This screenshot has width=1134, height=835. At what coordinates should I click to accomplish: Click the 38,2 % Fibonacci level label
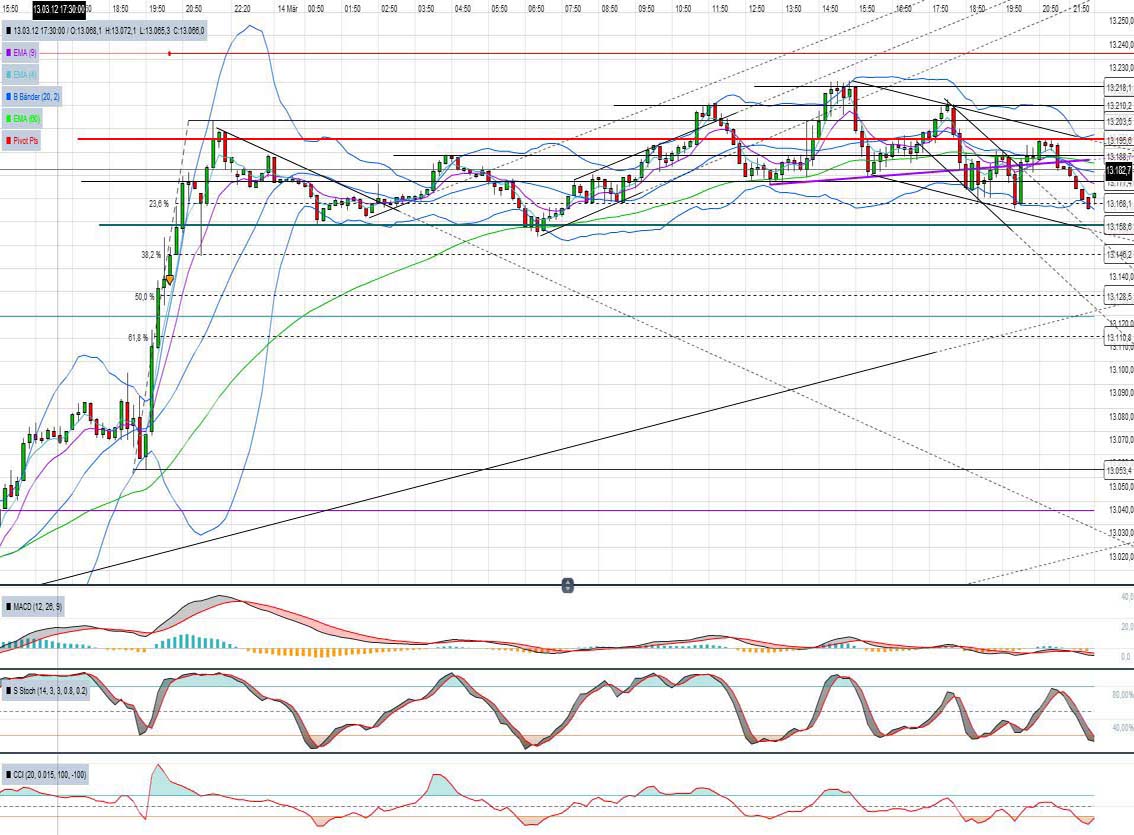coord(151,254)
